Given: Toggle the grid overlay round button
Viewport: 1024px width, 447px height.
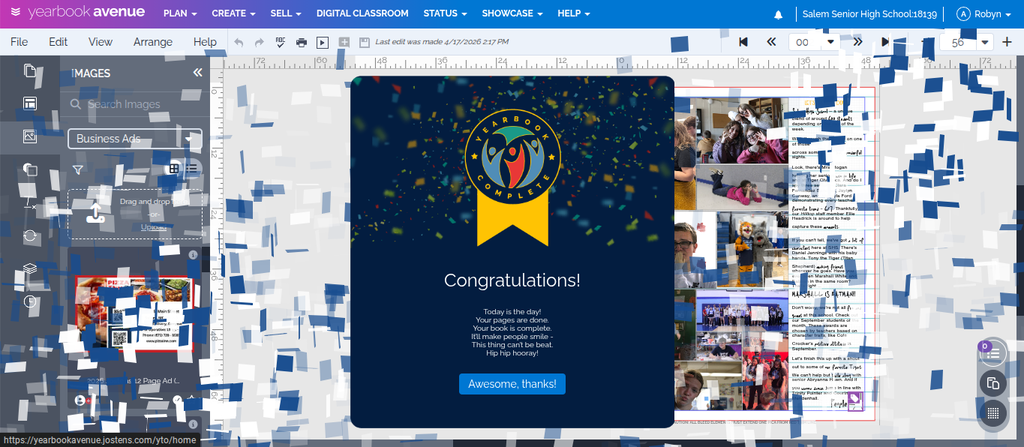Looking at the screenshot, I should pyautogui.click(x=993, y=413).
